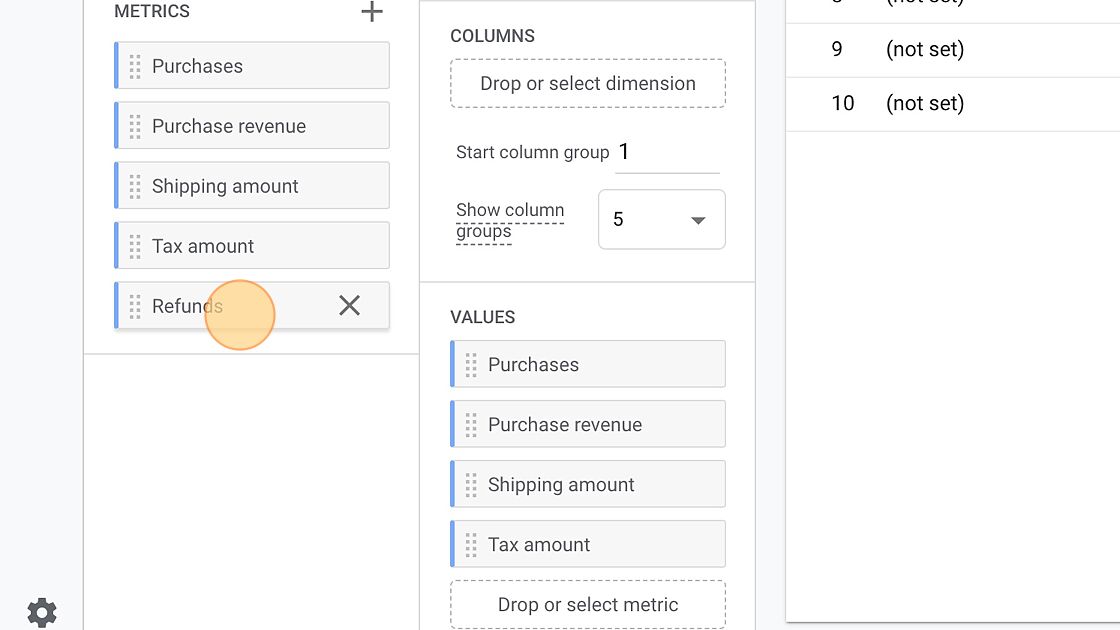
Task: Remove the Refunds metric with X icon
Action: 349,306
